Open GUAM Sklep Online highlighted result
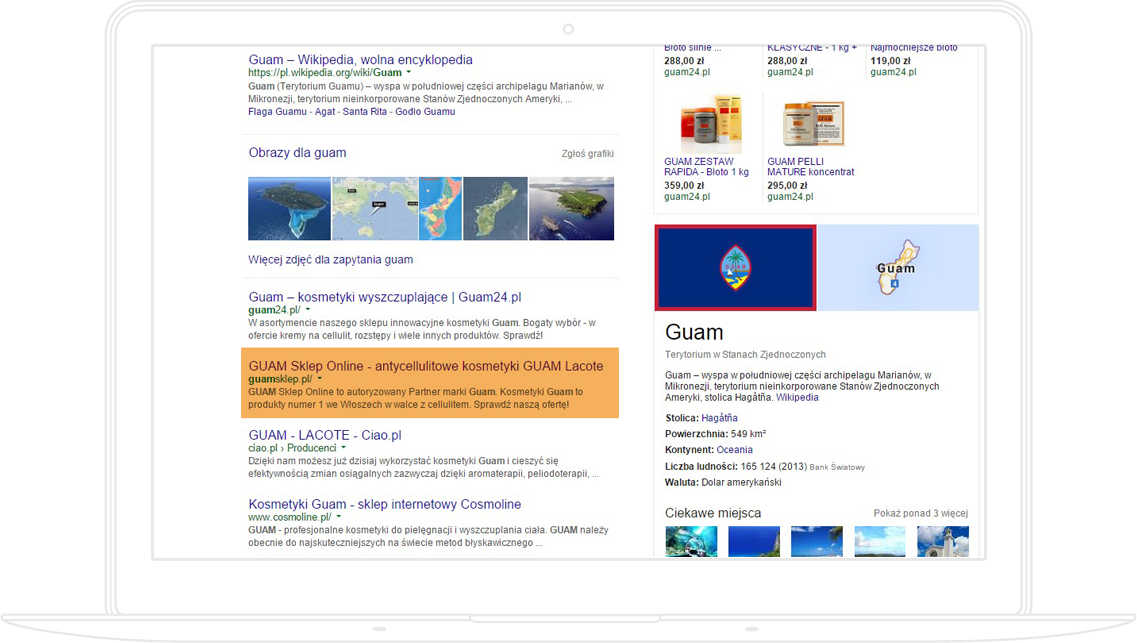Image resolution: width=1137 pixels, height=643 pixels. (x=426, y=366)
